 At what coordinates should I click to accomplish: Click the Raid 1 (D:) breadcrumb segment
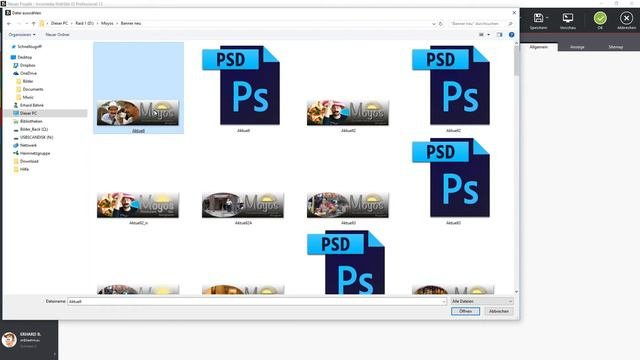click(x=84, y=24)
